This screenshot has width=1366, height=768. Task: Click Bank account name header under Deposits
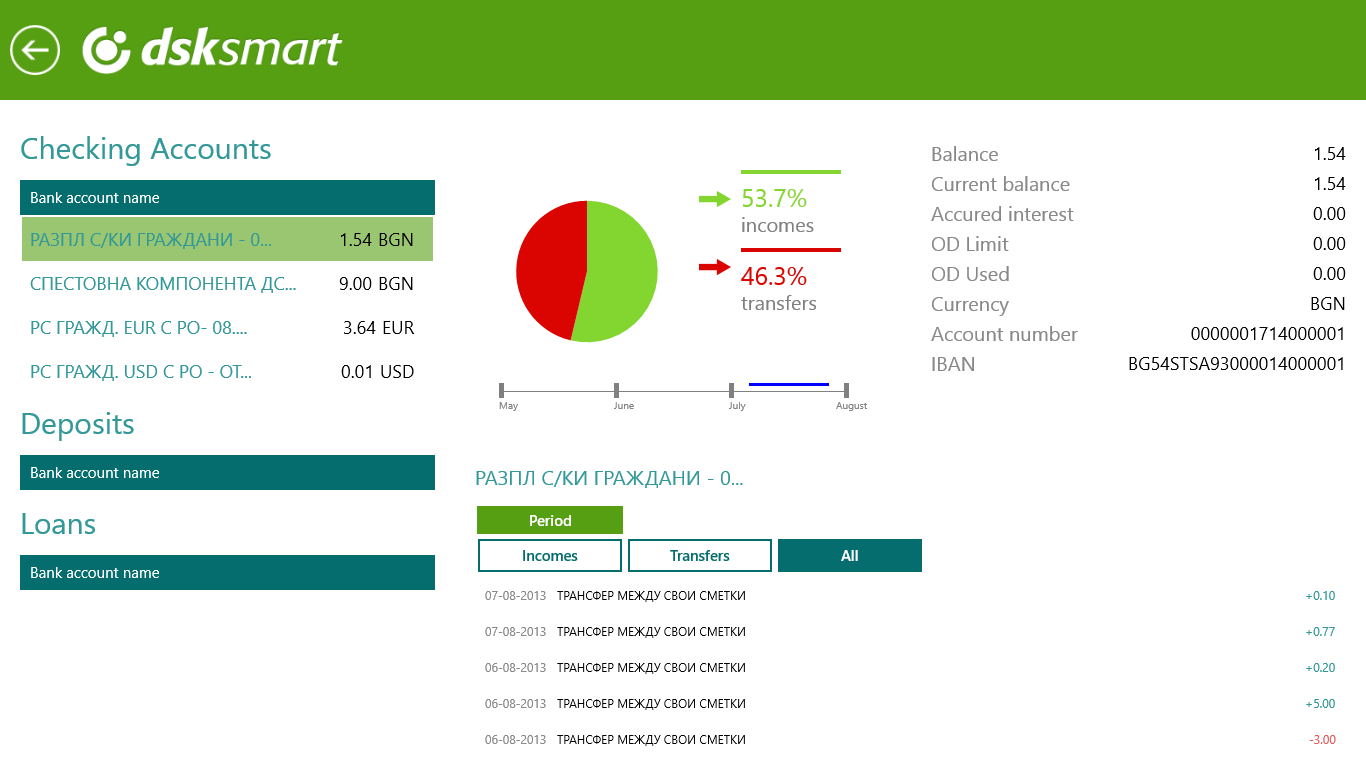[x=227, y=473]
